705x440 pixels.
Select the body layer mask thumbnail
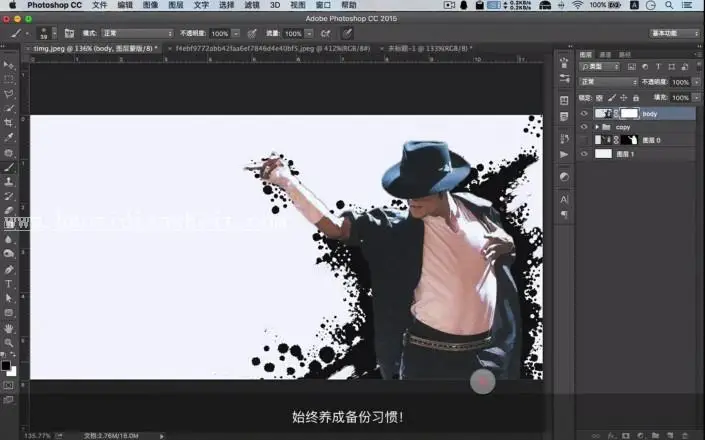click(x=629, y=114)
